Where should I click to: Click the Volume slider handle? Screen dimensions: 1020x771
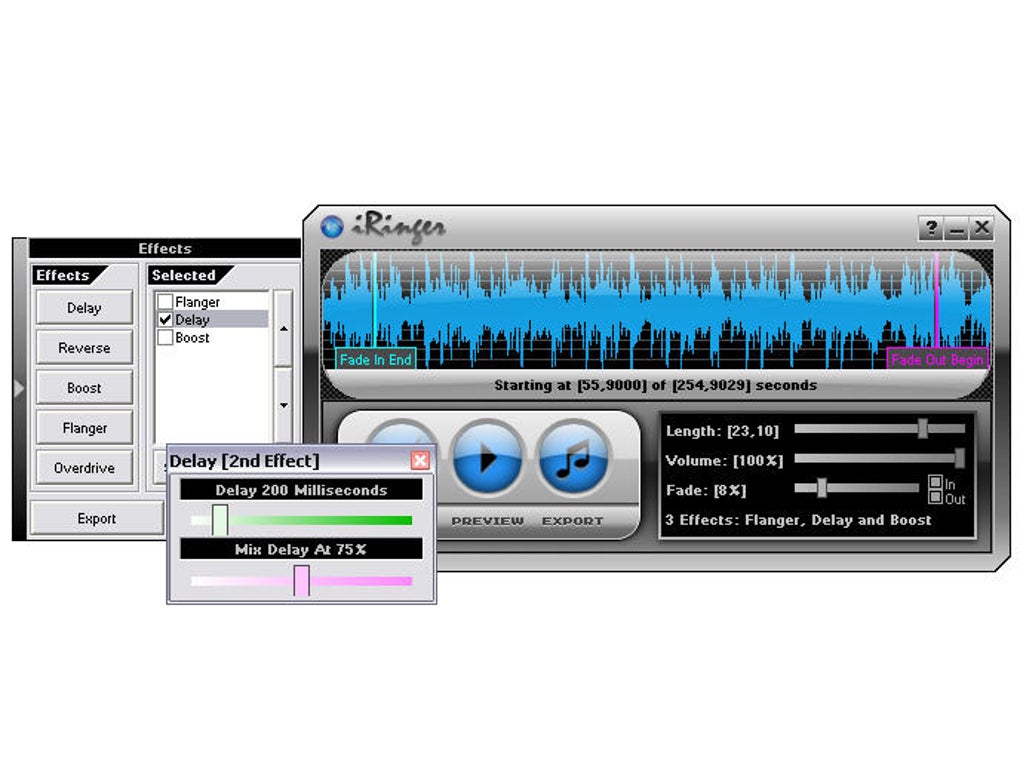[960, 458]
